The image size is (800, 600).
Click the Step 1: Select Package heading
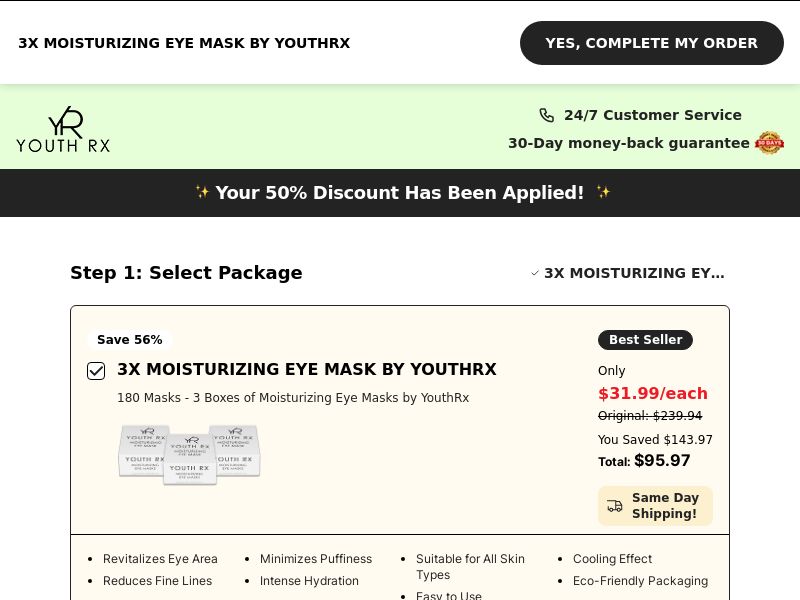tap(186, 272)
